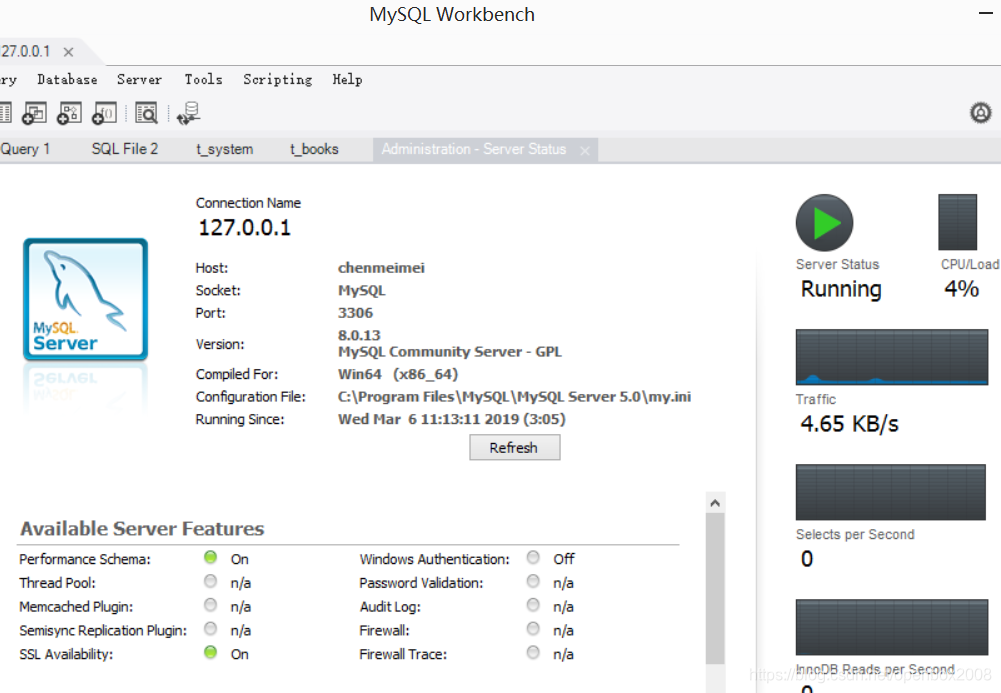Viewport: 1001px width, 693px height.
Task: Click the connection name 127.0.0.1 heading
Action: 245,228
